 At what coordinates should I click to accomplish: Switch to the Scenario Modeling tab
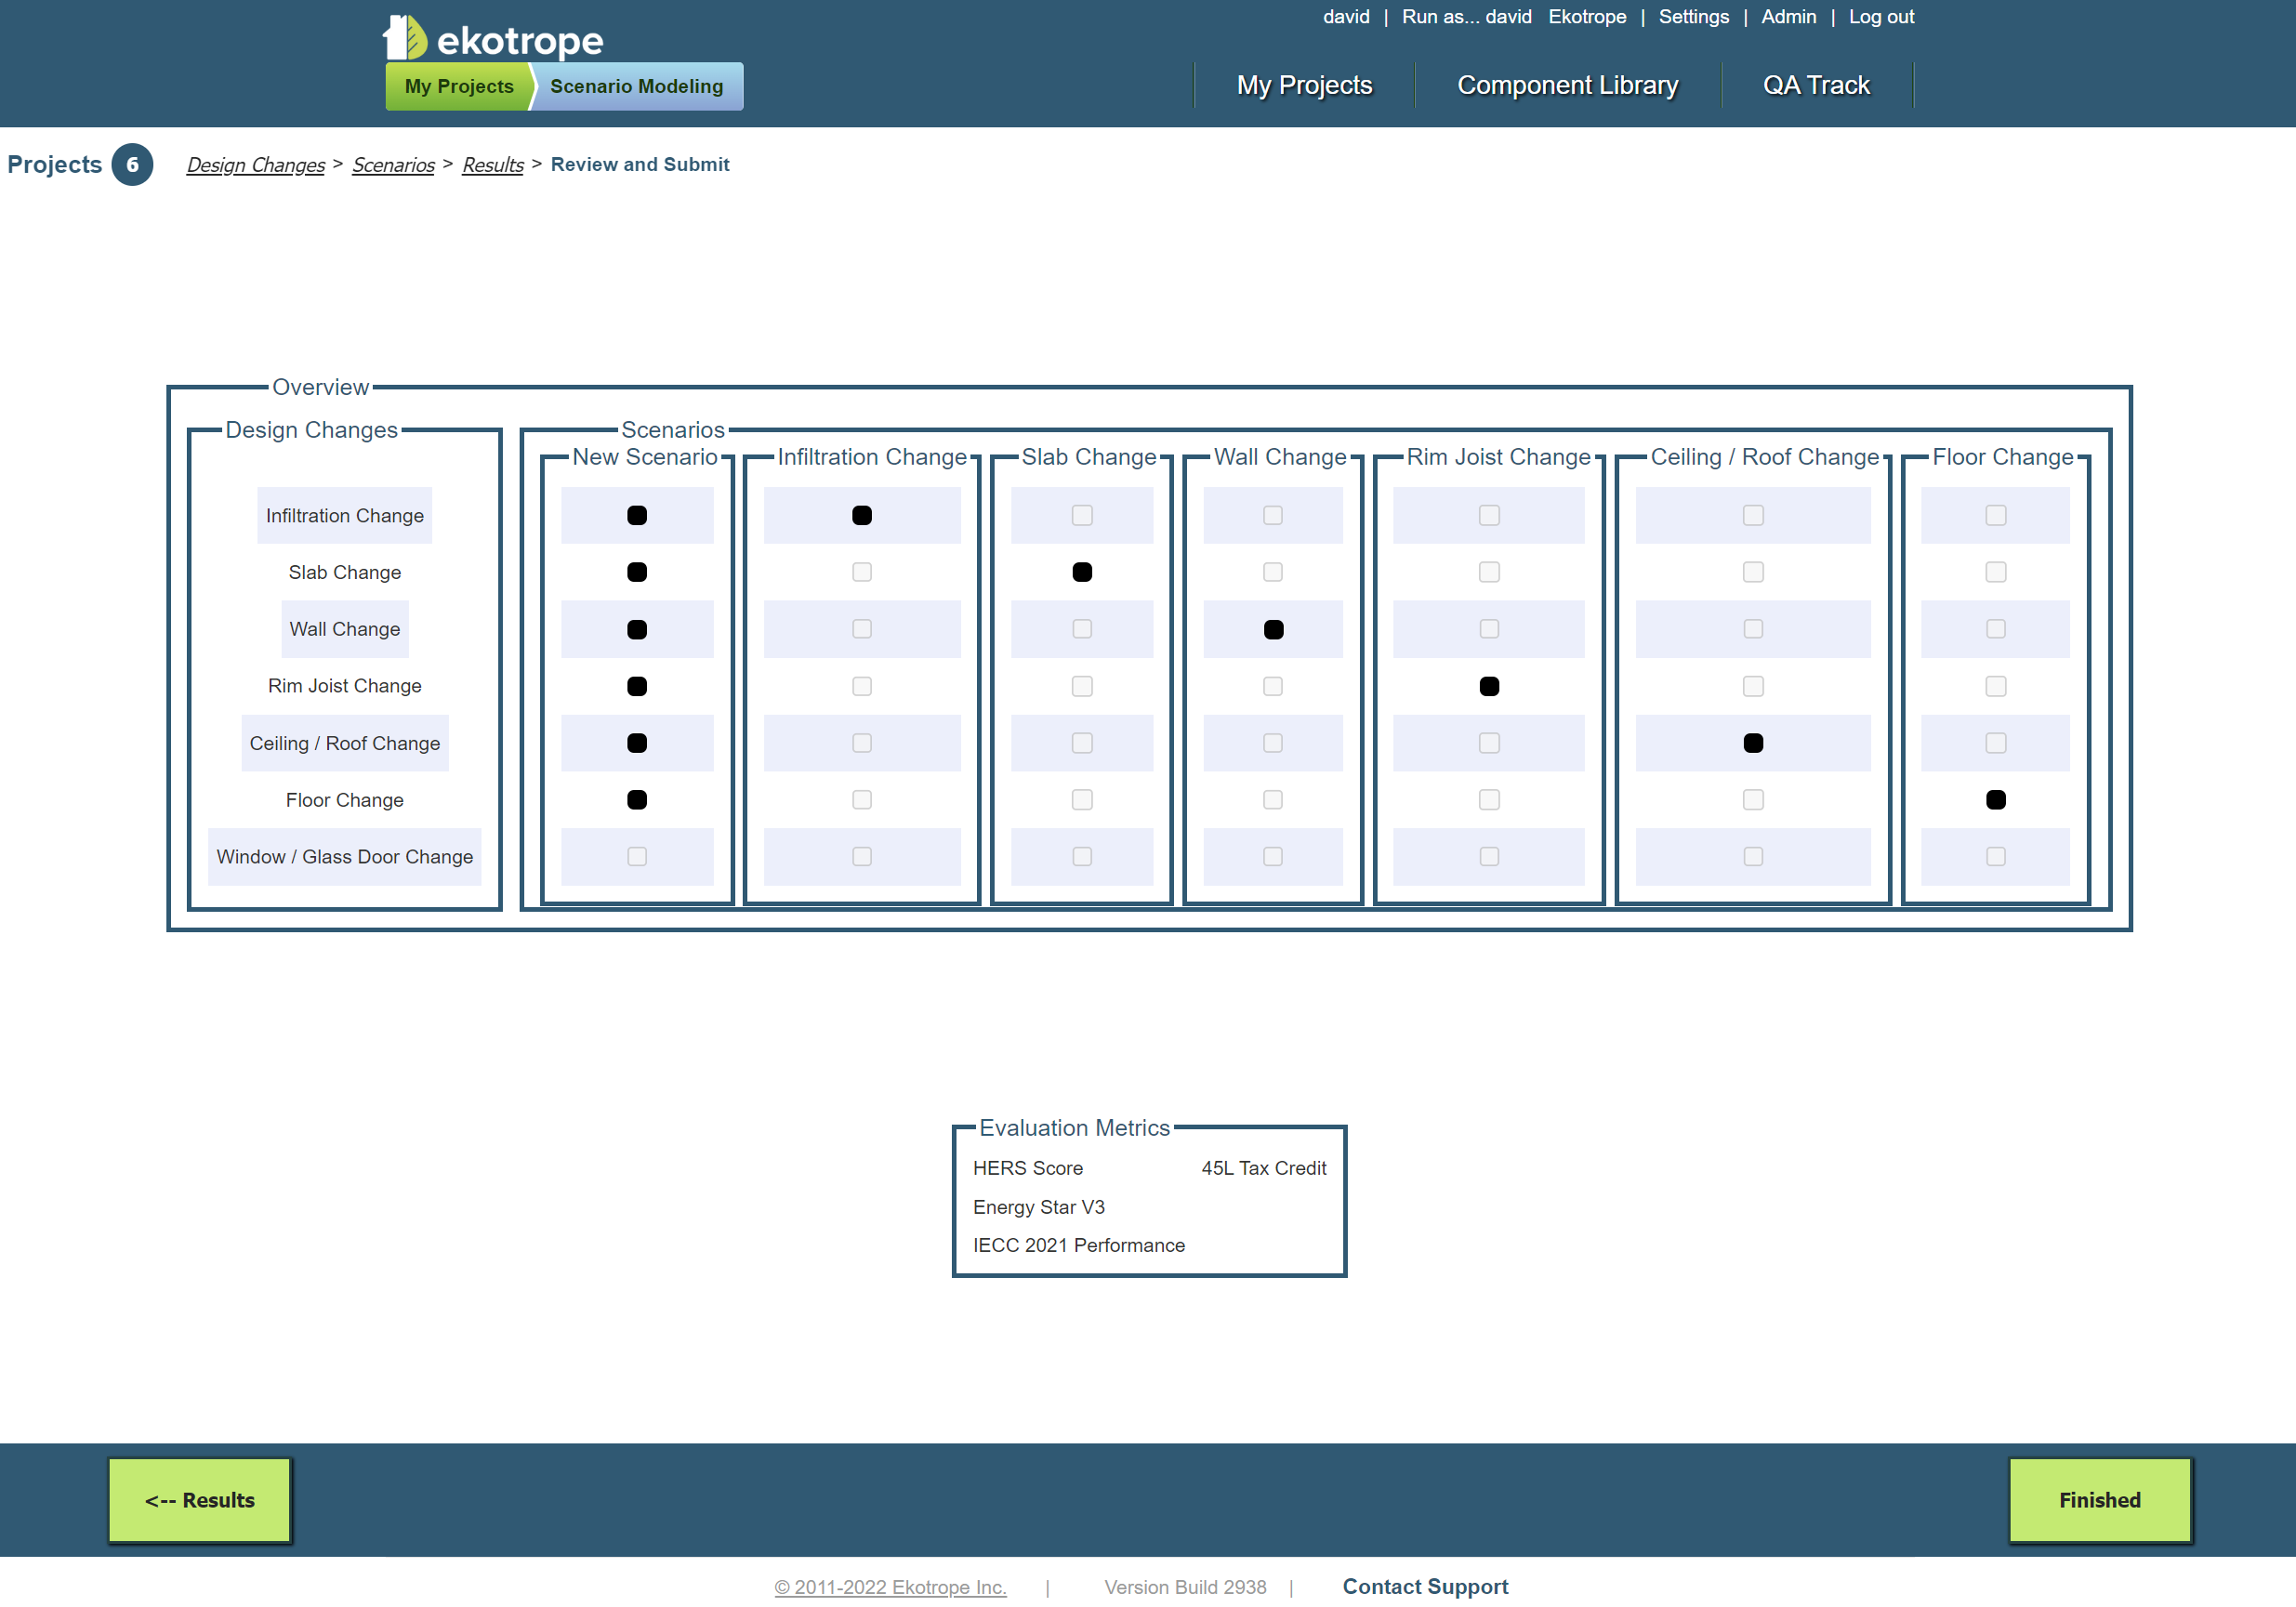click(x=636, y=87)
